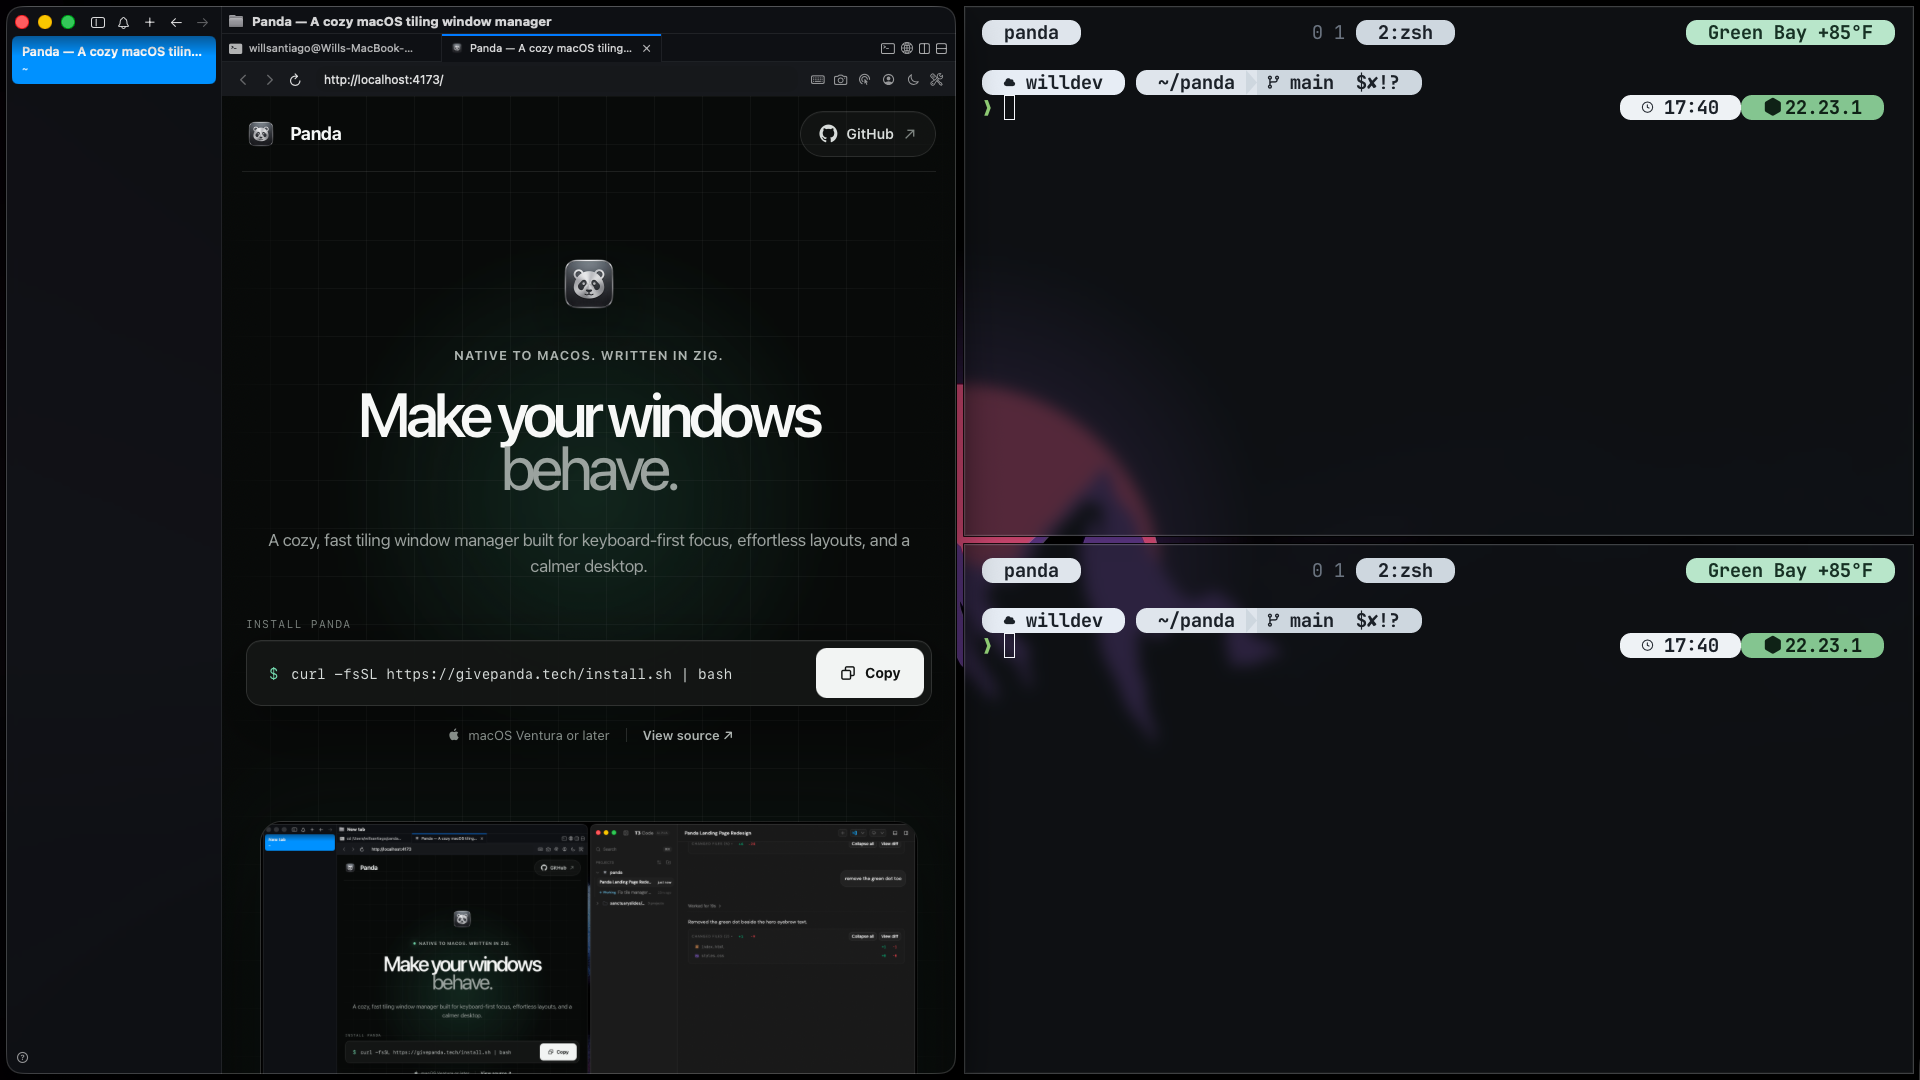Click browser back chevron button
This screenshot has height=1080, width=1920.
pos(243,80)
